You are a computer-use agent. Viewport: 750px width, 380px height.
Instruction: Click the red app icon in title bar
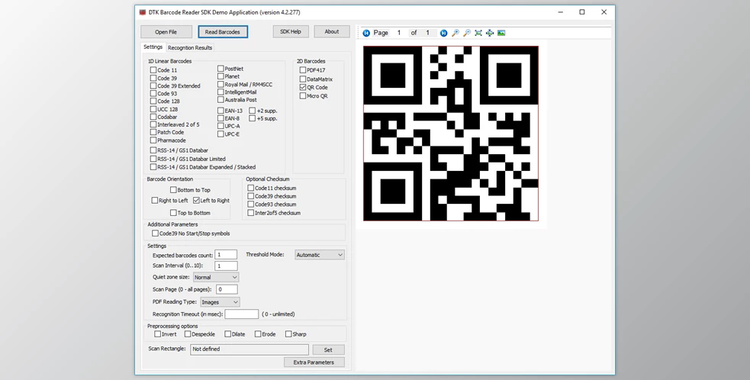coord(143,12)
